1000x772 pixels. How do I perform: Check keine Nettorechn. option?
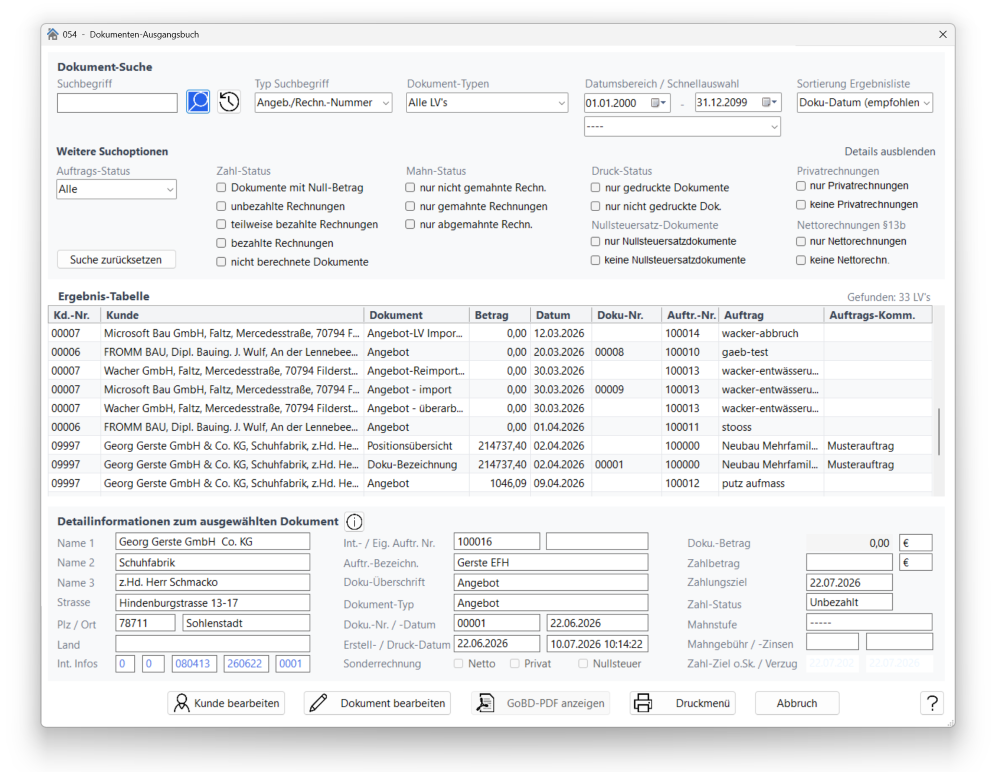point(801,260)
